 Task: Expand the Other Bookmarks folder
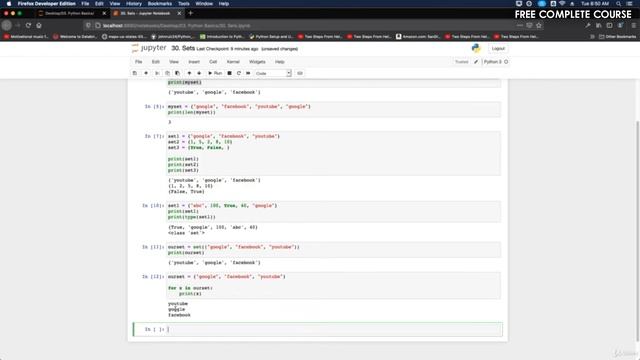tap(617, 36)
